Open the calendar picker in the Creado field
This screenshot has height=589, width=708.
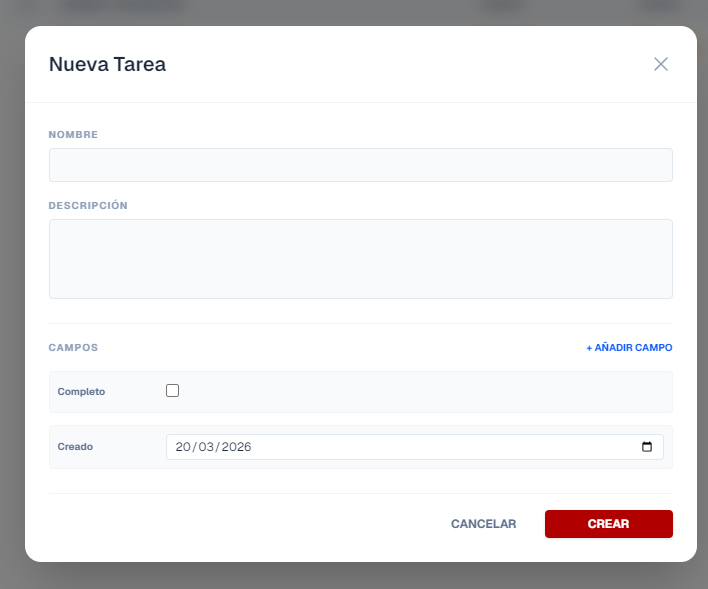point(647,447)
